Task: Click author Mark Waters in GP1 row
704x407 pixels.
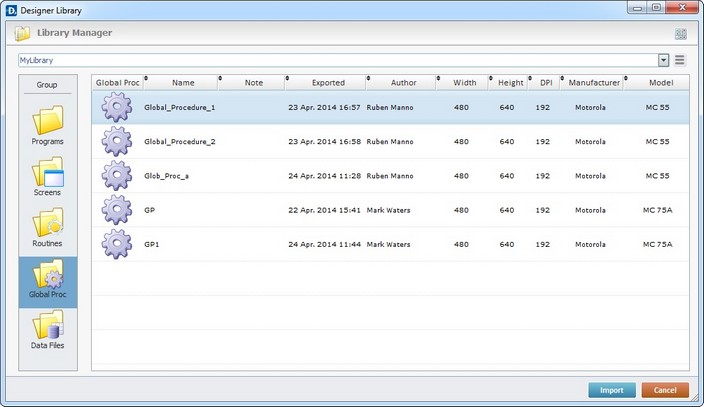Action: pos(388,244)
